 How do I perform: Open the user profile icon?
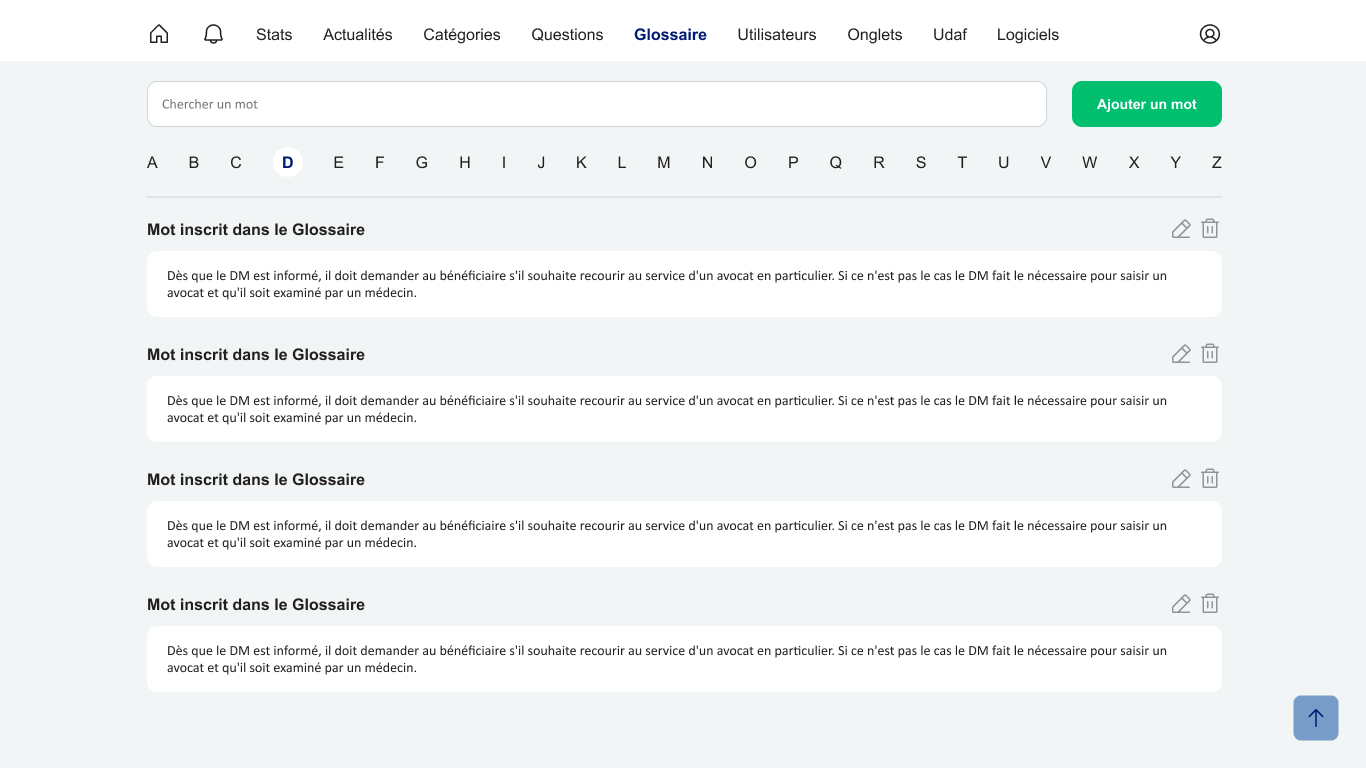[x=1210, y=34]
